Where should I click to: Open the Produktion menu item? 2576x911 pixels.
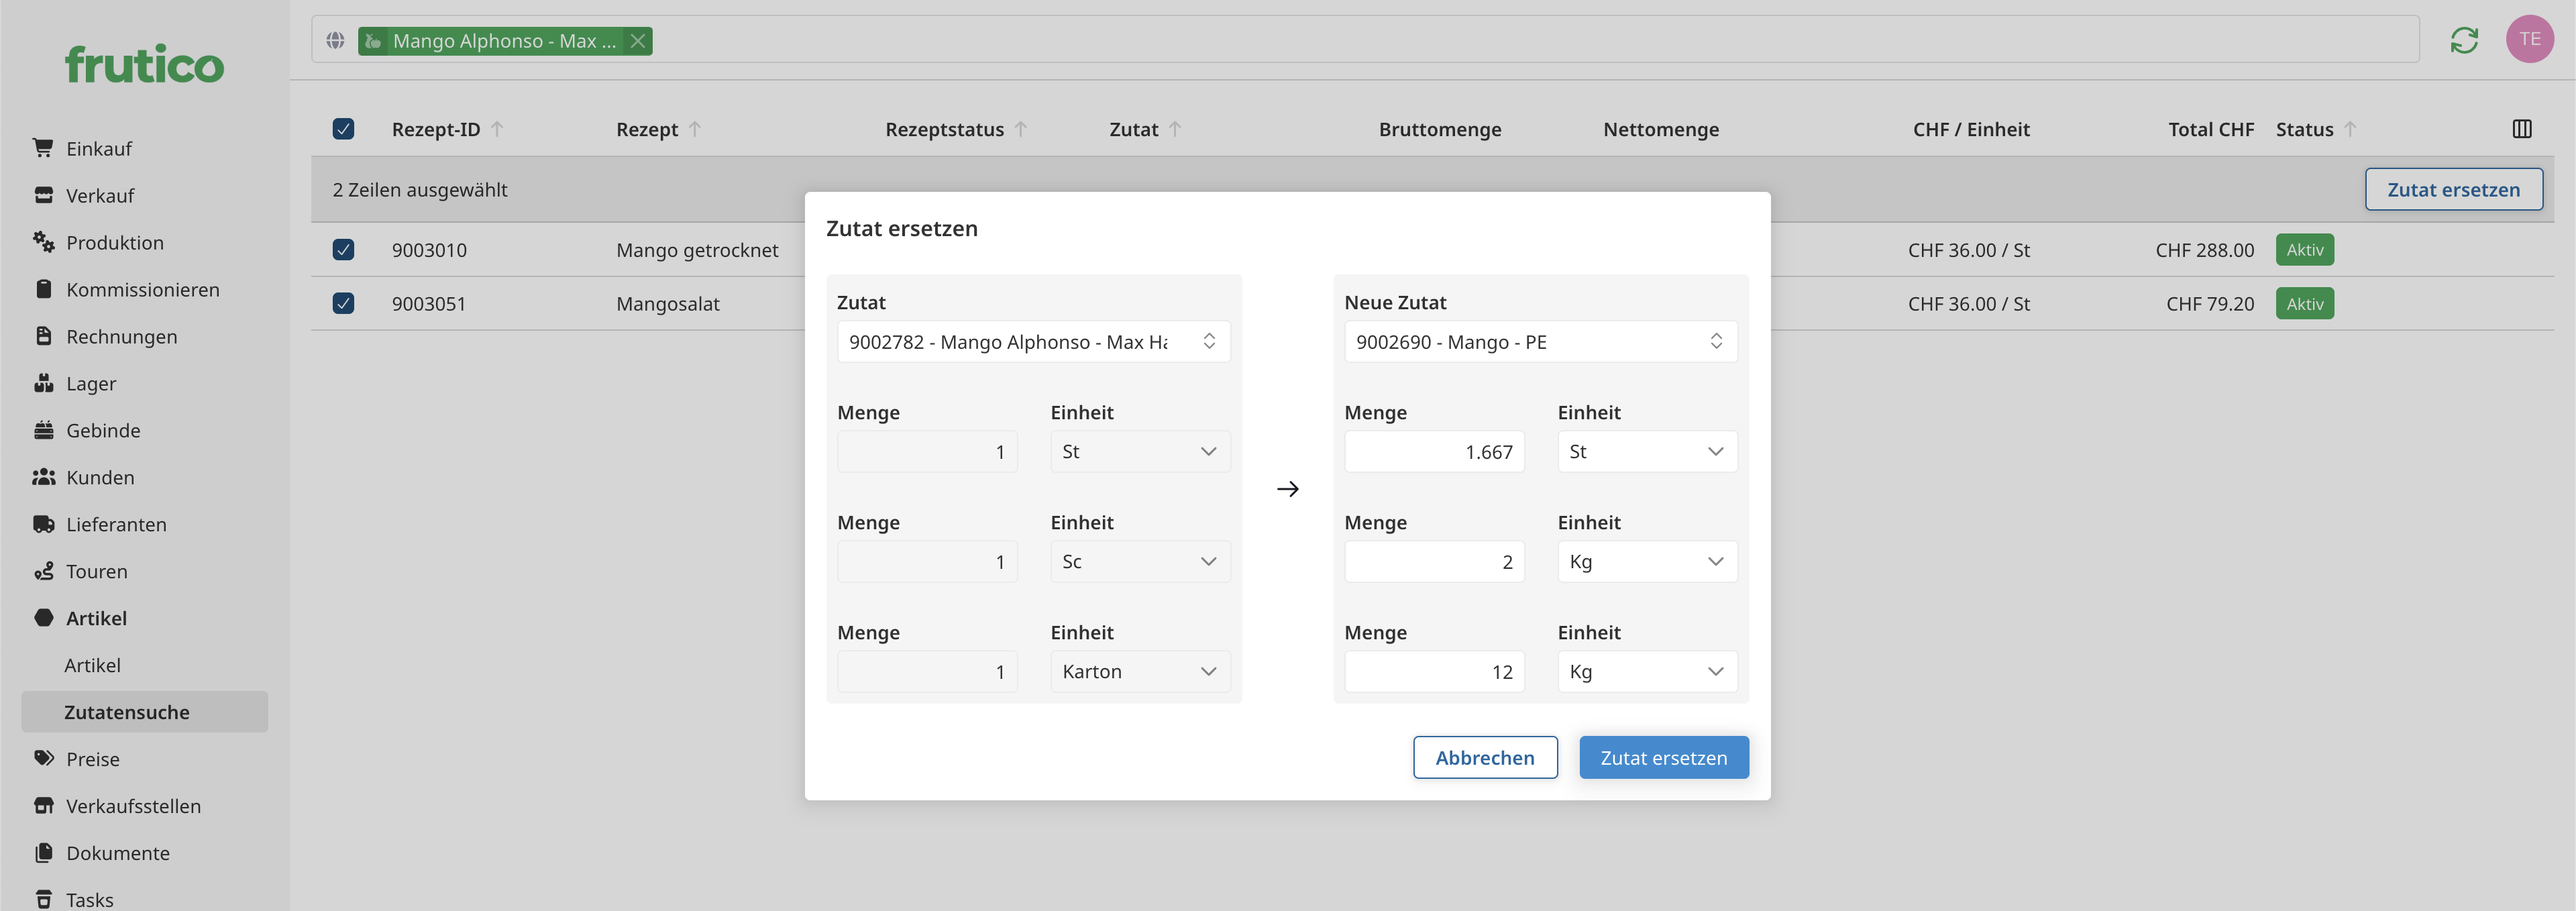tap(114, 242)
